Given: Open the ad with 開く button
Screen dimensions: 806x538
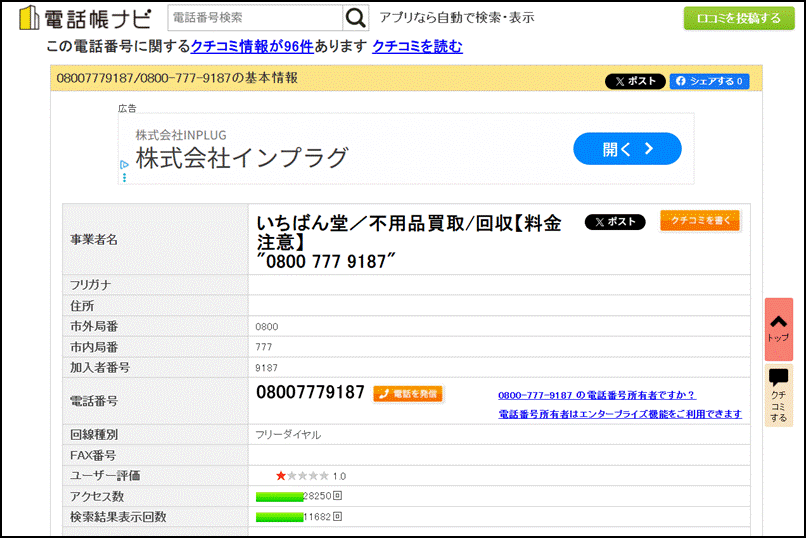Looking at the screenshot, I should [627, 149].
